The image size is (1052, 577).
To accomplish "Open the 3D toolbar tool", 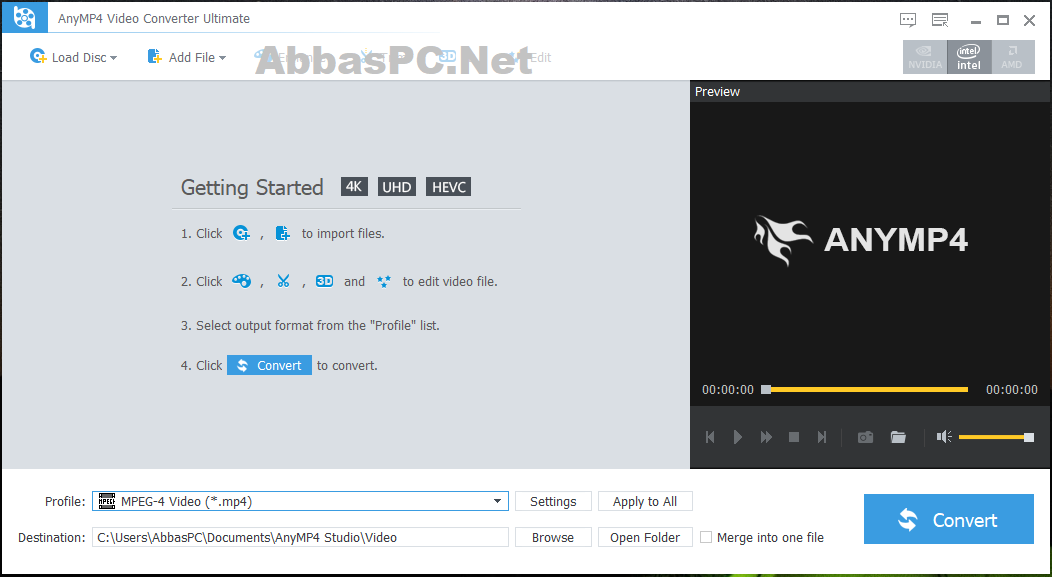I will point(447,57).
